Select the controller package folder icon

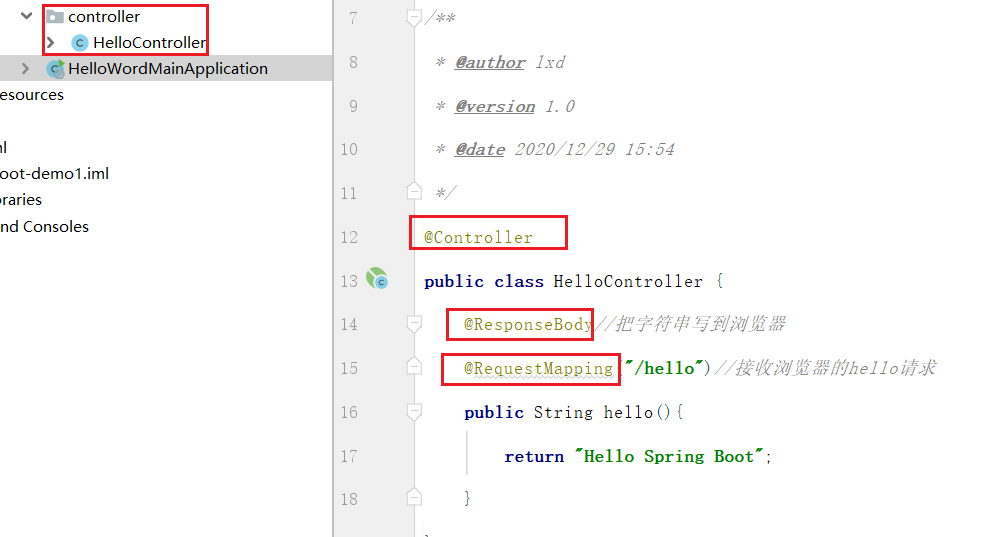click(x=55, y=16)
